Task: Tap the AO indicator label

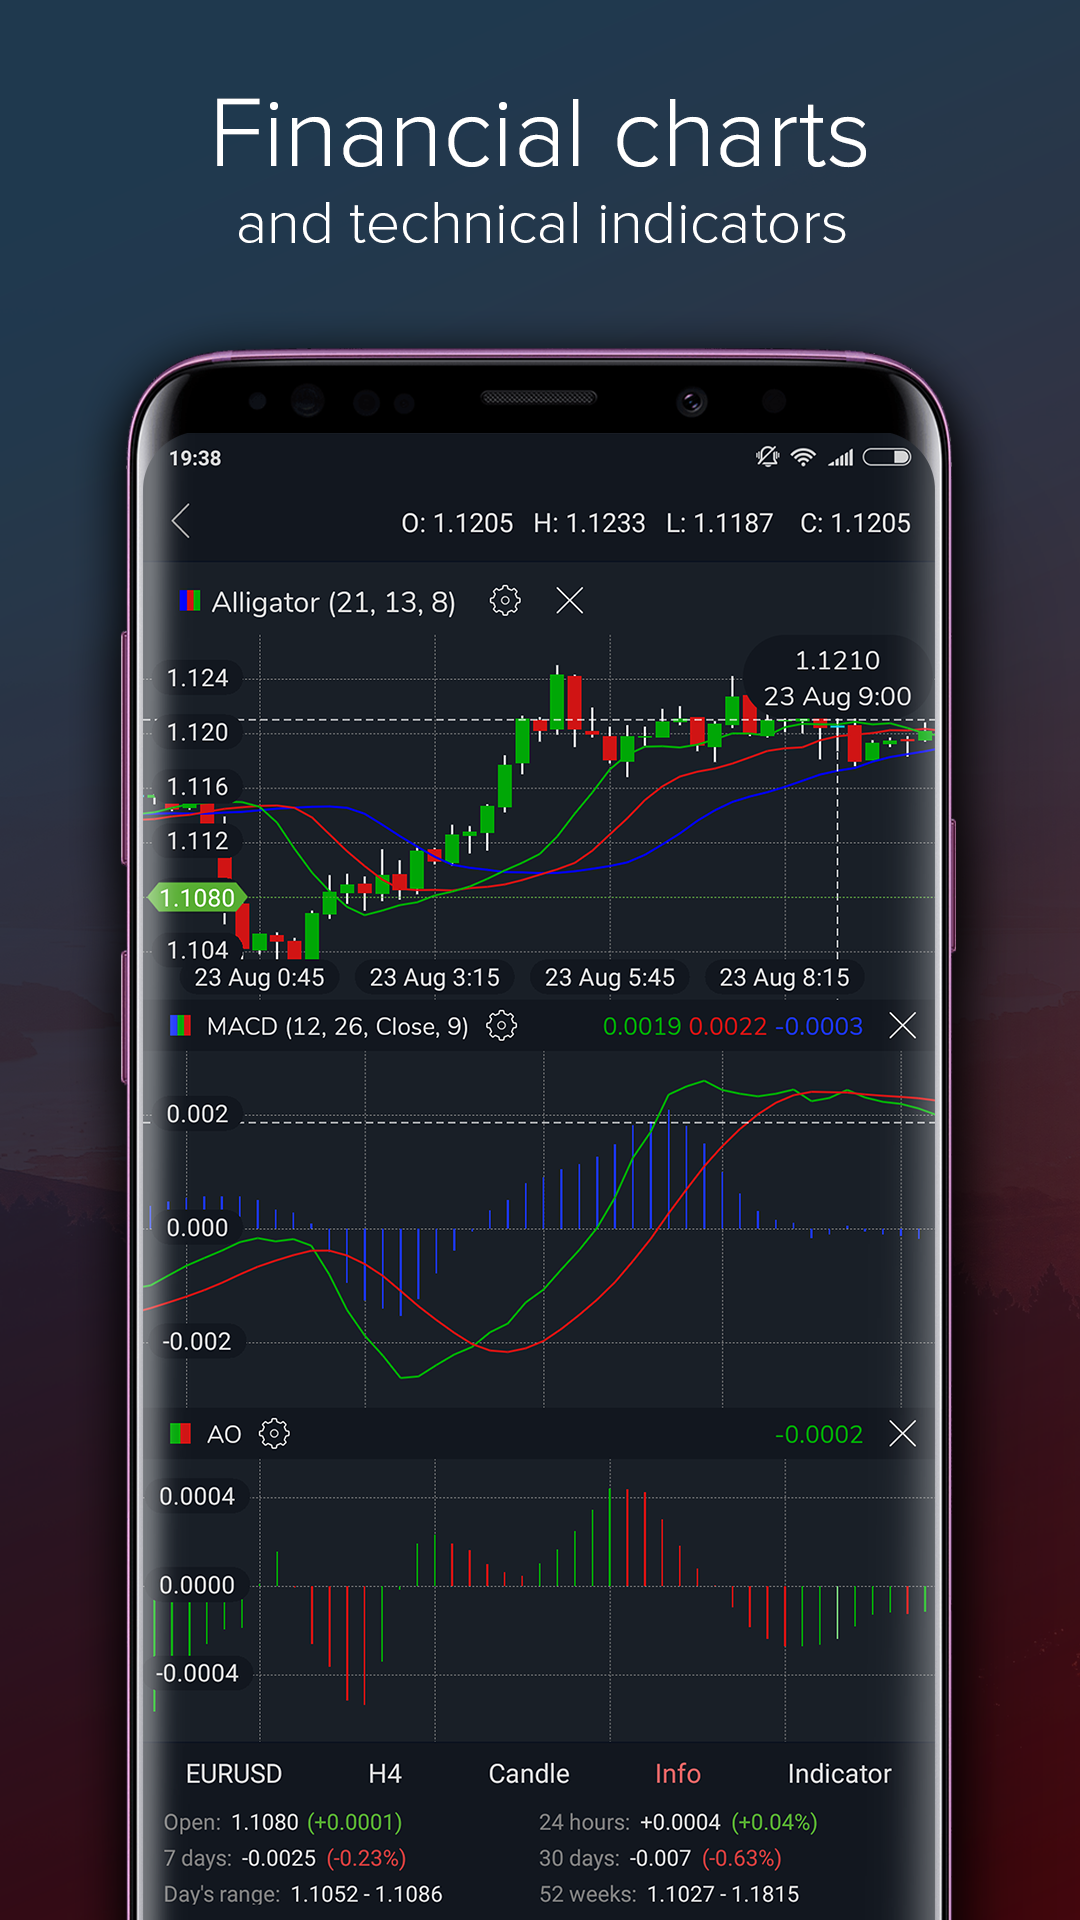Action: [x=224, y=1435]
